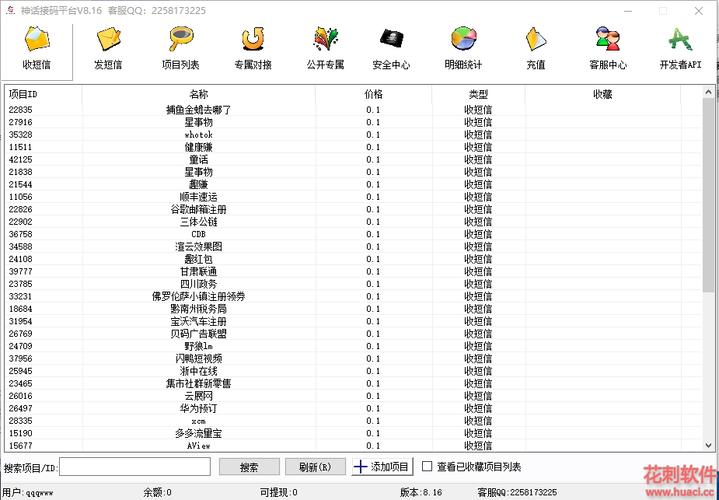Screen dimensions: 719x500
Task: Select row 甘肃联通
Action: pyautogui.click(x=353, y=272)
